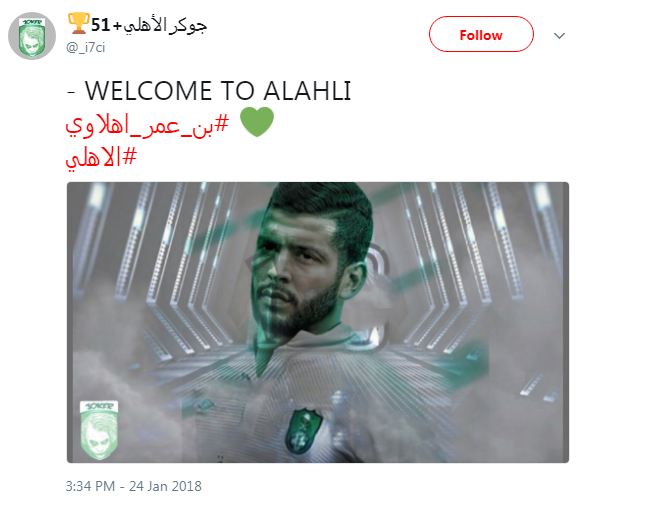Open the @_i7ci handle link
This screenshot has width=662, height=506.
point(86,47)
